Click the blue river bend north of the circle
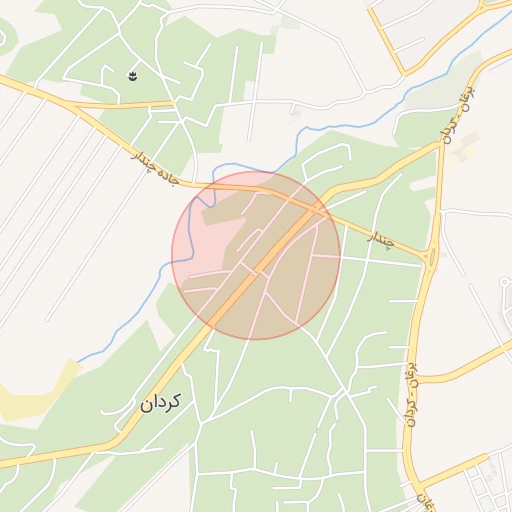 click(x=233, y=166)
